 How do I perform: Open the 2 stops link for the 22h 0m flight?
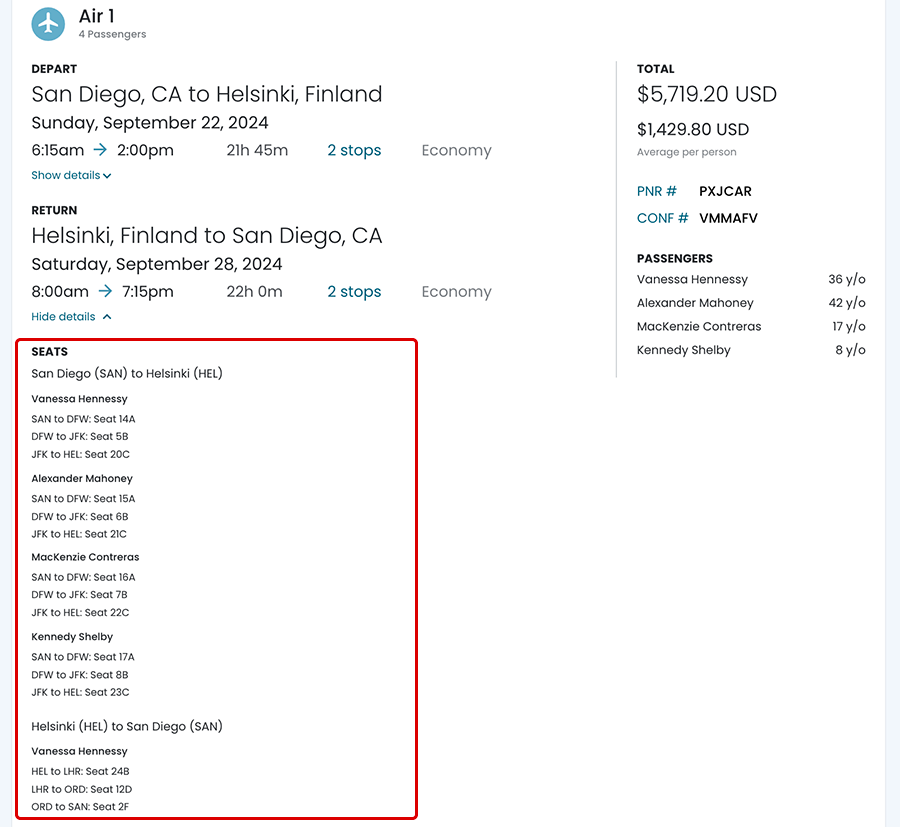[x=354, y=292]
